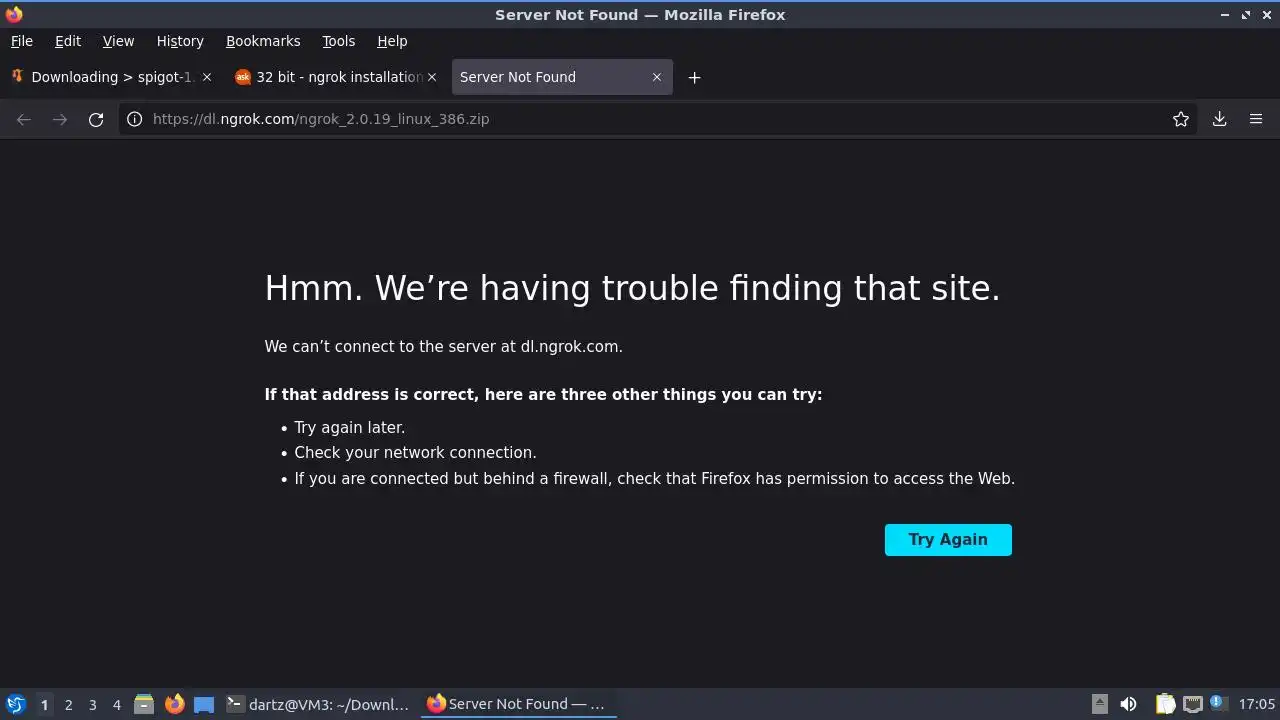Switch to the dartz@VM3 terminal window
Viewport: 1280px width, 720px height.
pyautogui.click(x=318, y=704)
